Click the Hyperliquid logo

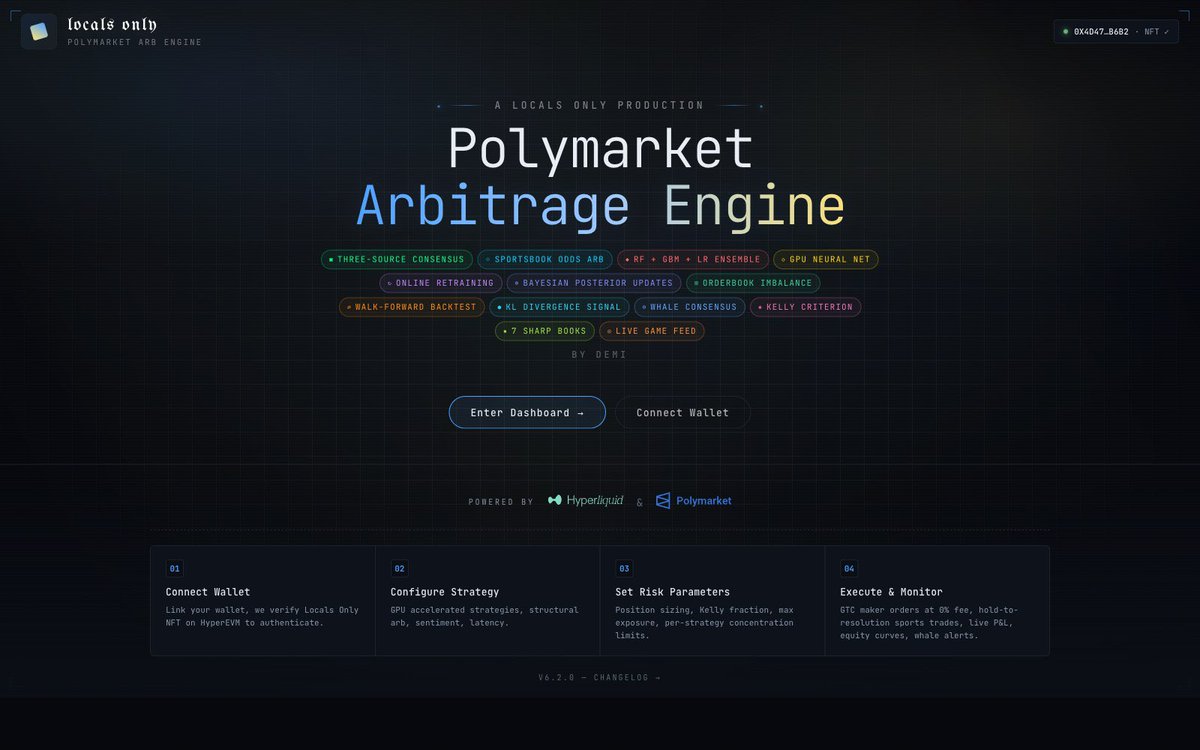[x=585, y=500]
